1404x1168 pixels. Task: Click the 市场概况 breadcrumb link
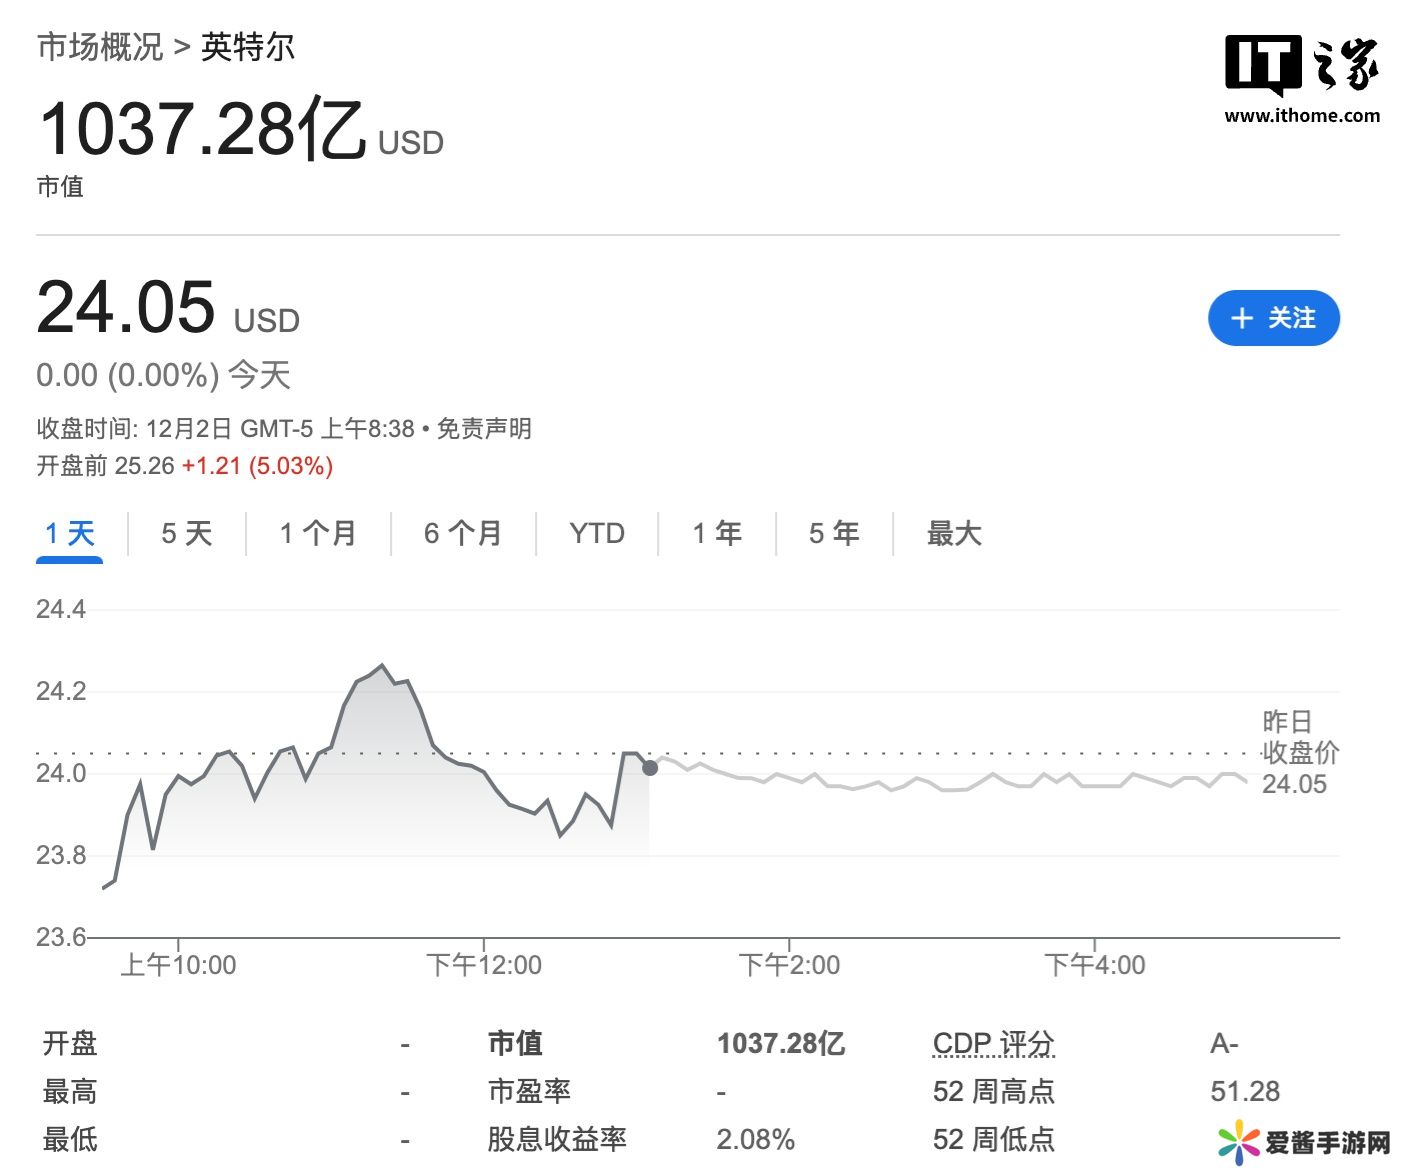[x=100, y=47]
